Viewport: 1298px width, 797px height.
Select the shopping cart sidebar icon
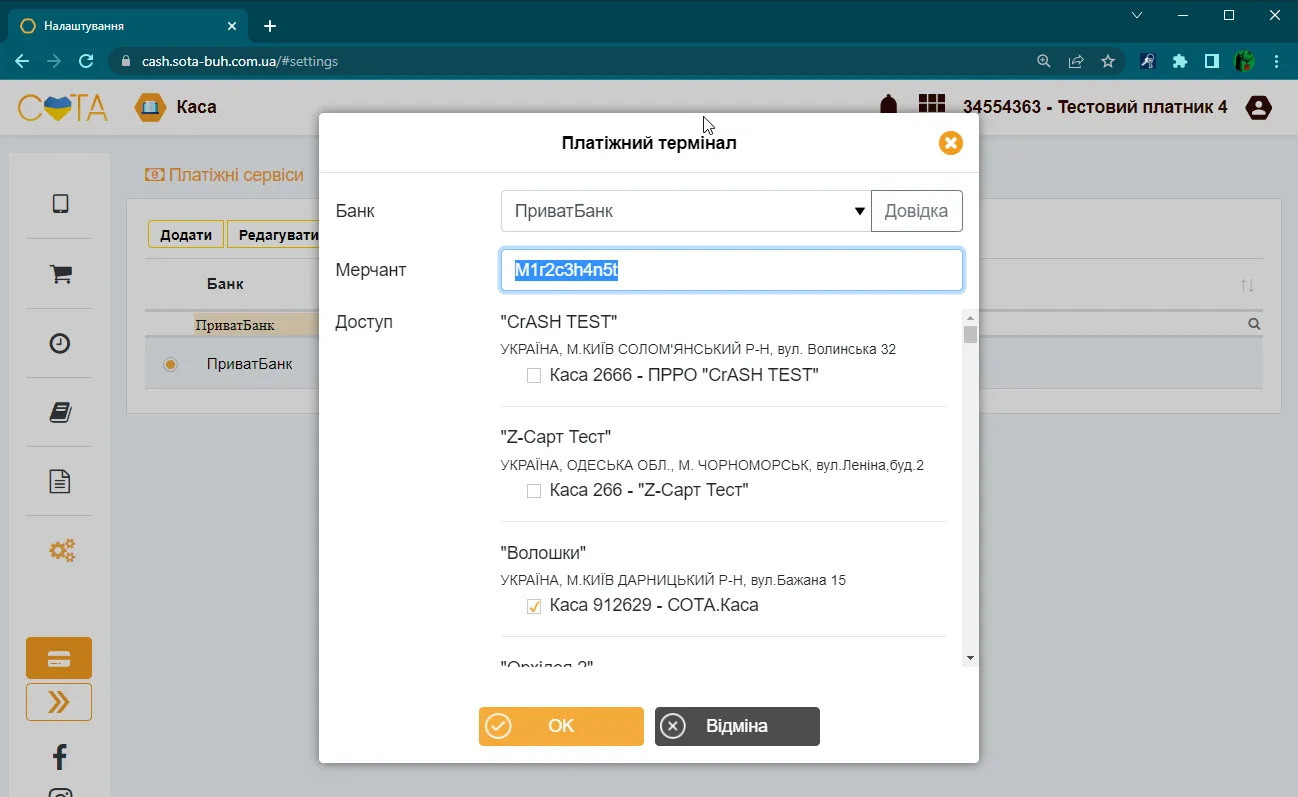(60, 273)
